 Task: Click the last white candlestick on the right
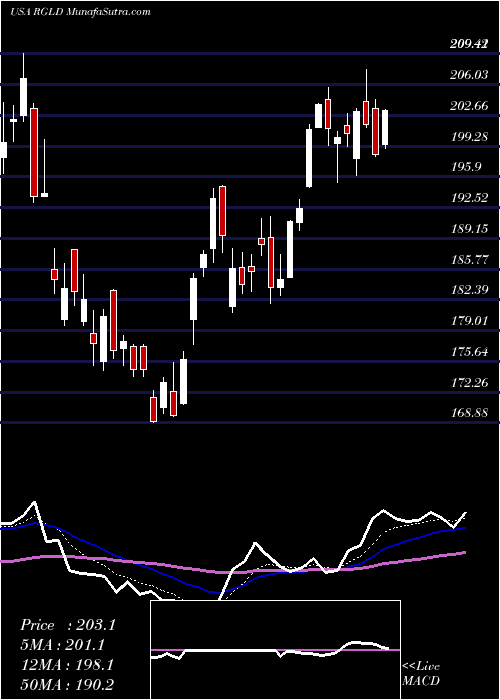pos(385,129)
